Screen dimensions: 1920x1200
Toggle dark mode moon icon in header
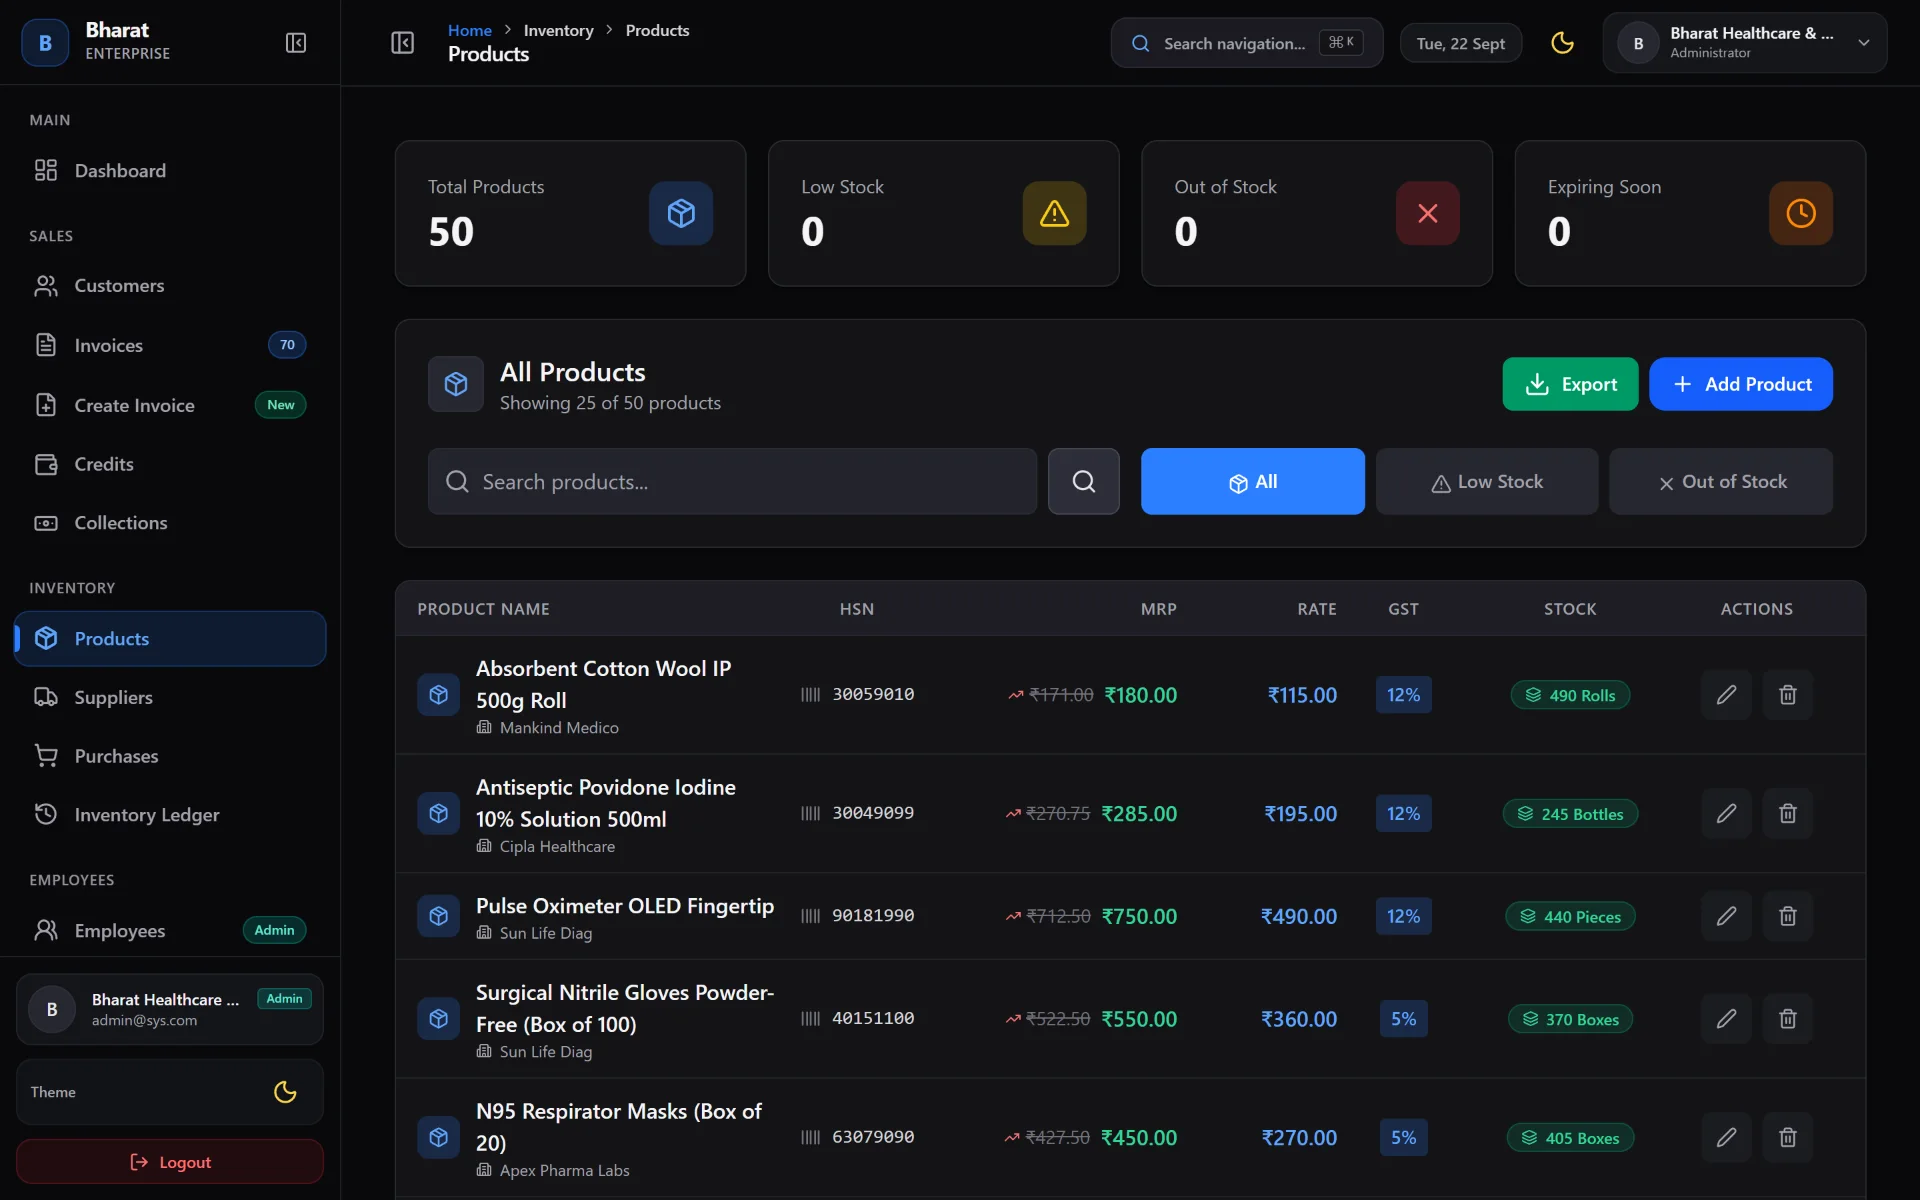coord(1562,43)
